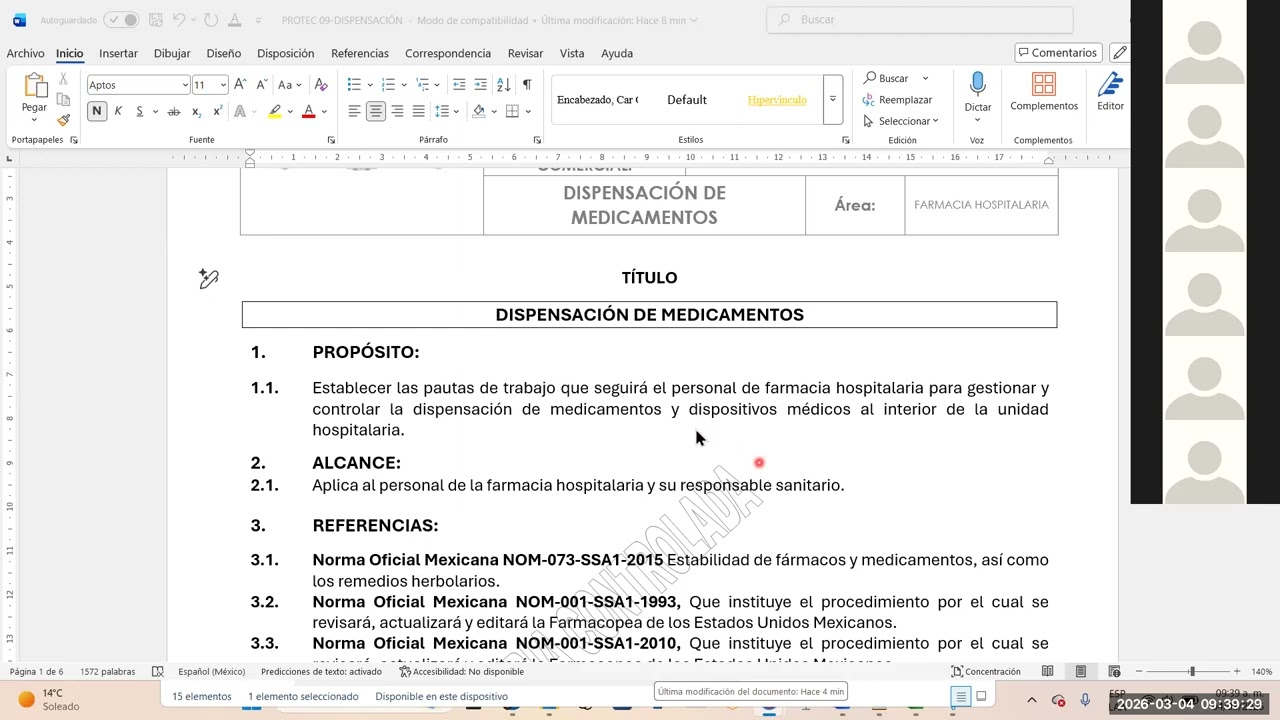Image resolution: width=1280 pixels, height=720 pixels.
Task: Click the Concentración focus mode button
Action: (986, 672)
